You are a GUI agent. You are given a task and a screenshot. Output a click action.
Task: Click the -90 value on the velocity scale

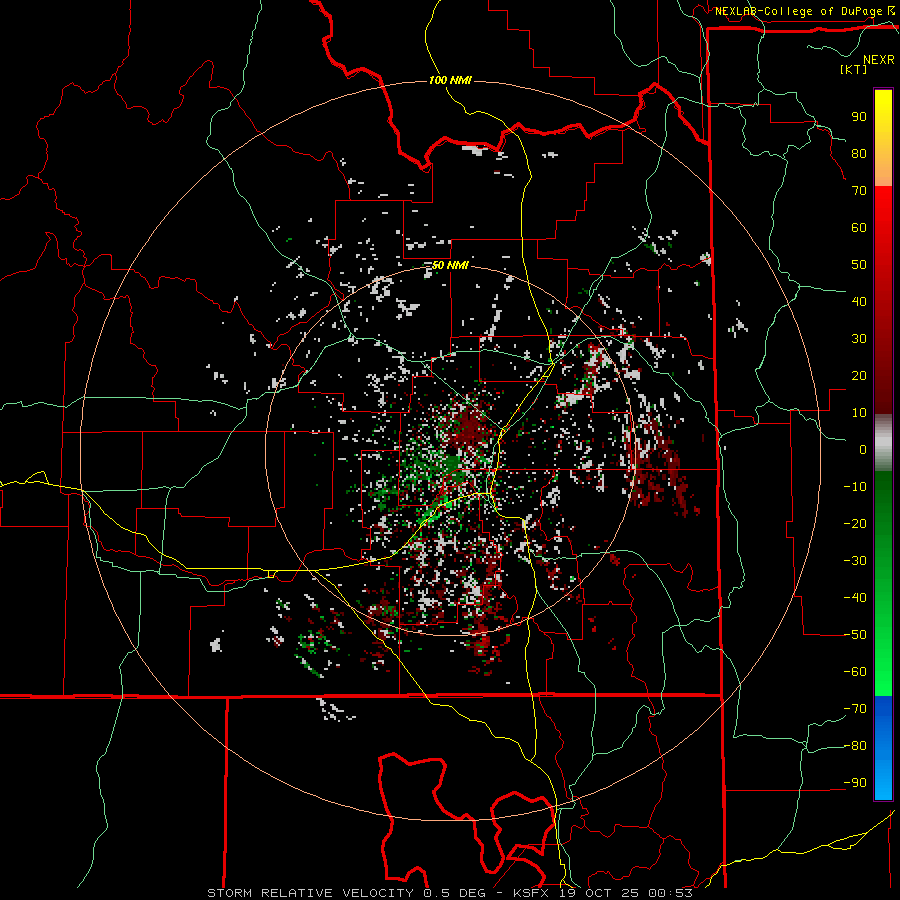(x=855, y=782)
